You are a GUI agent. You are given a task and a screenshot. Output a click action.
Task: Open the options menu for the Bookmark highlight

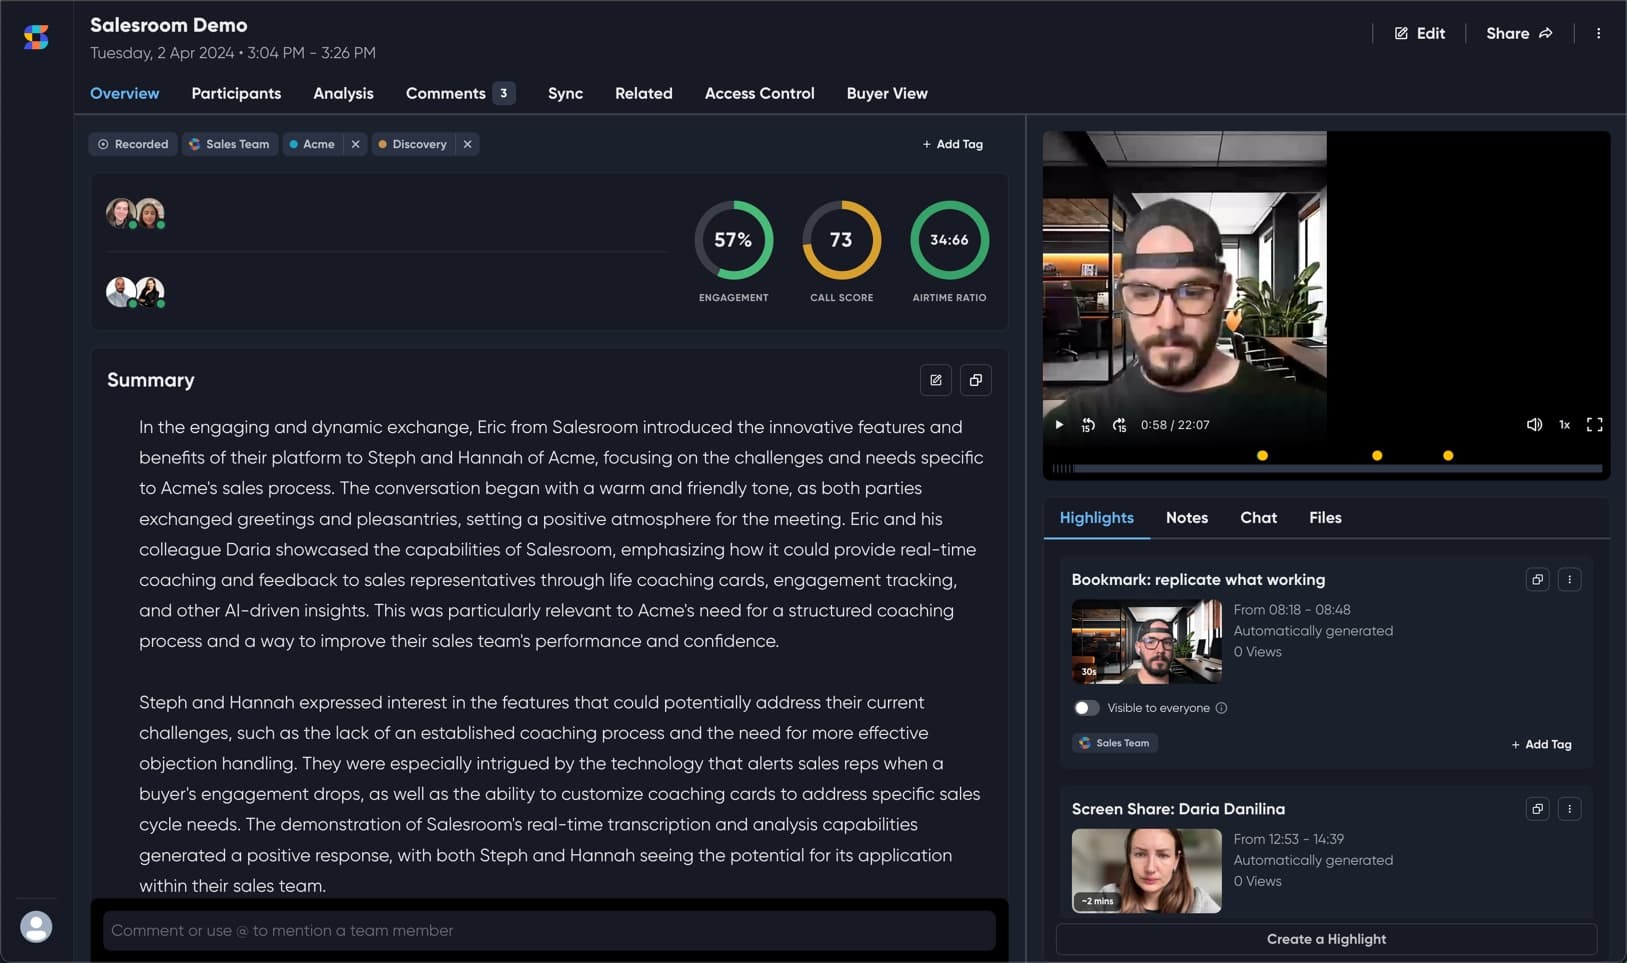tap(1570, 580)
